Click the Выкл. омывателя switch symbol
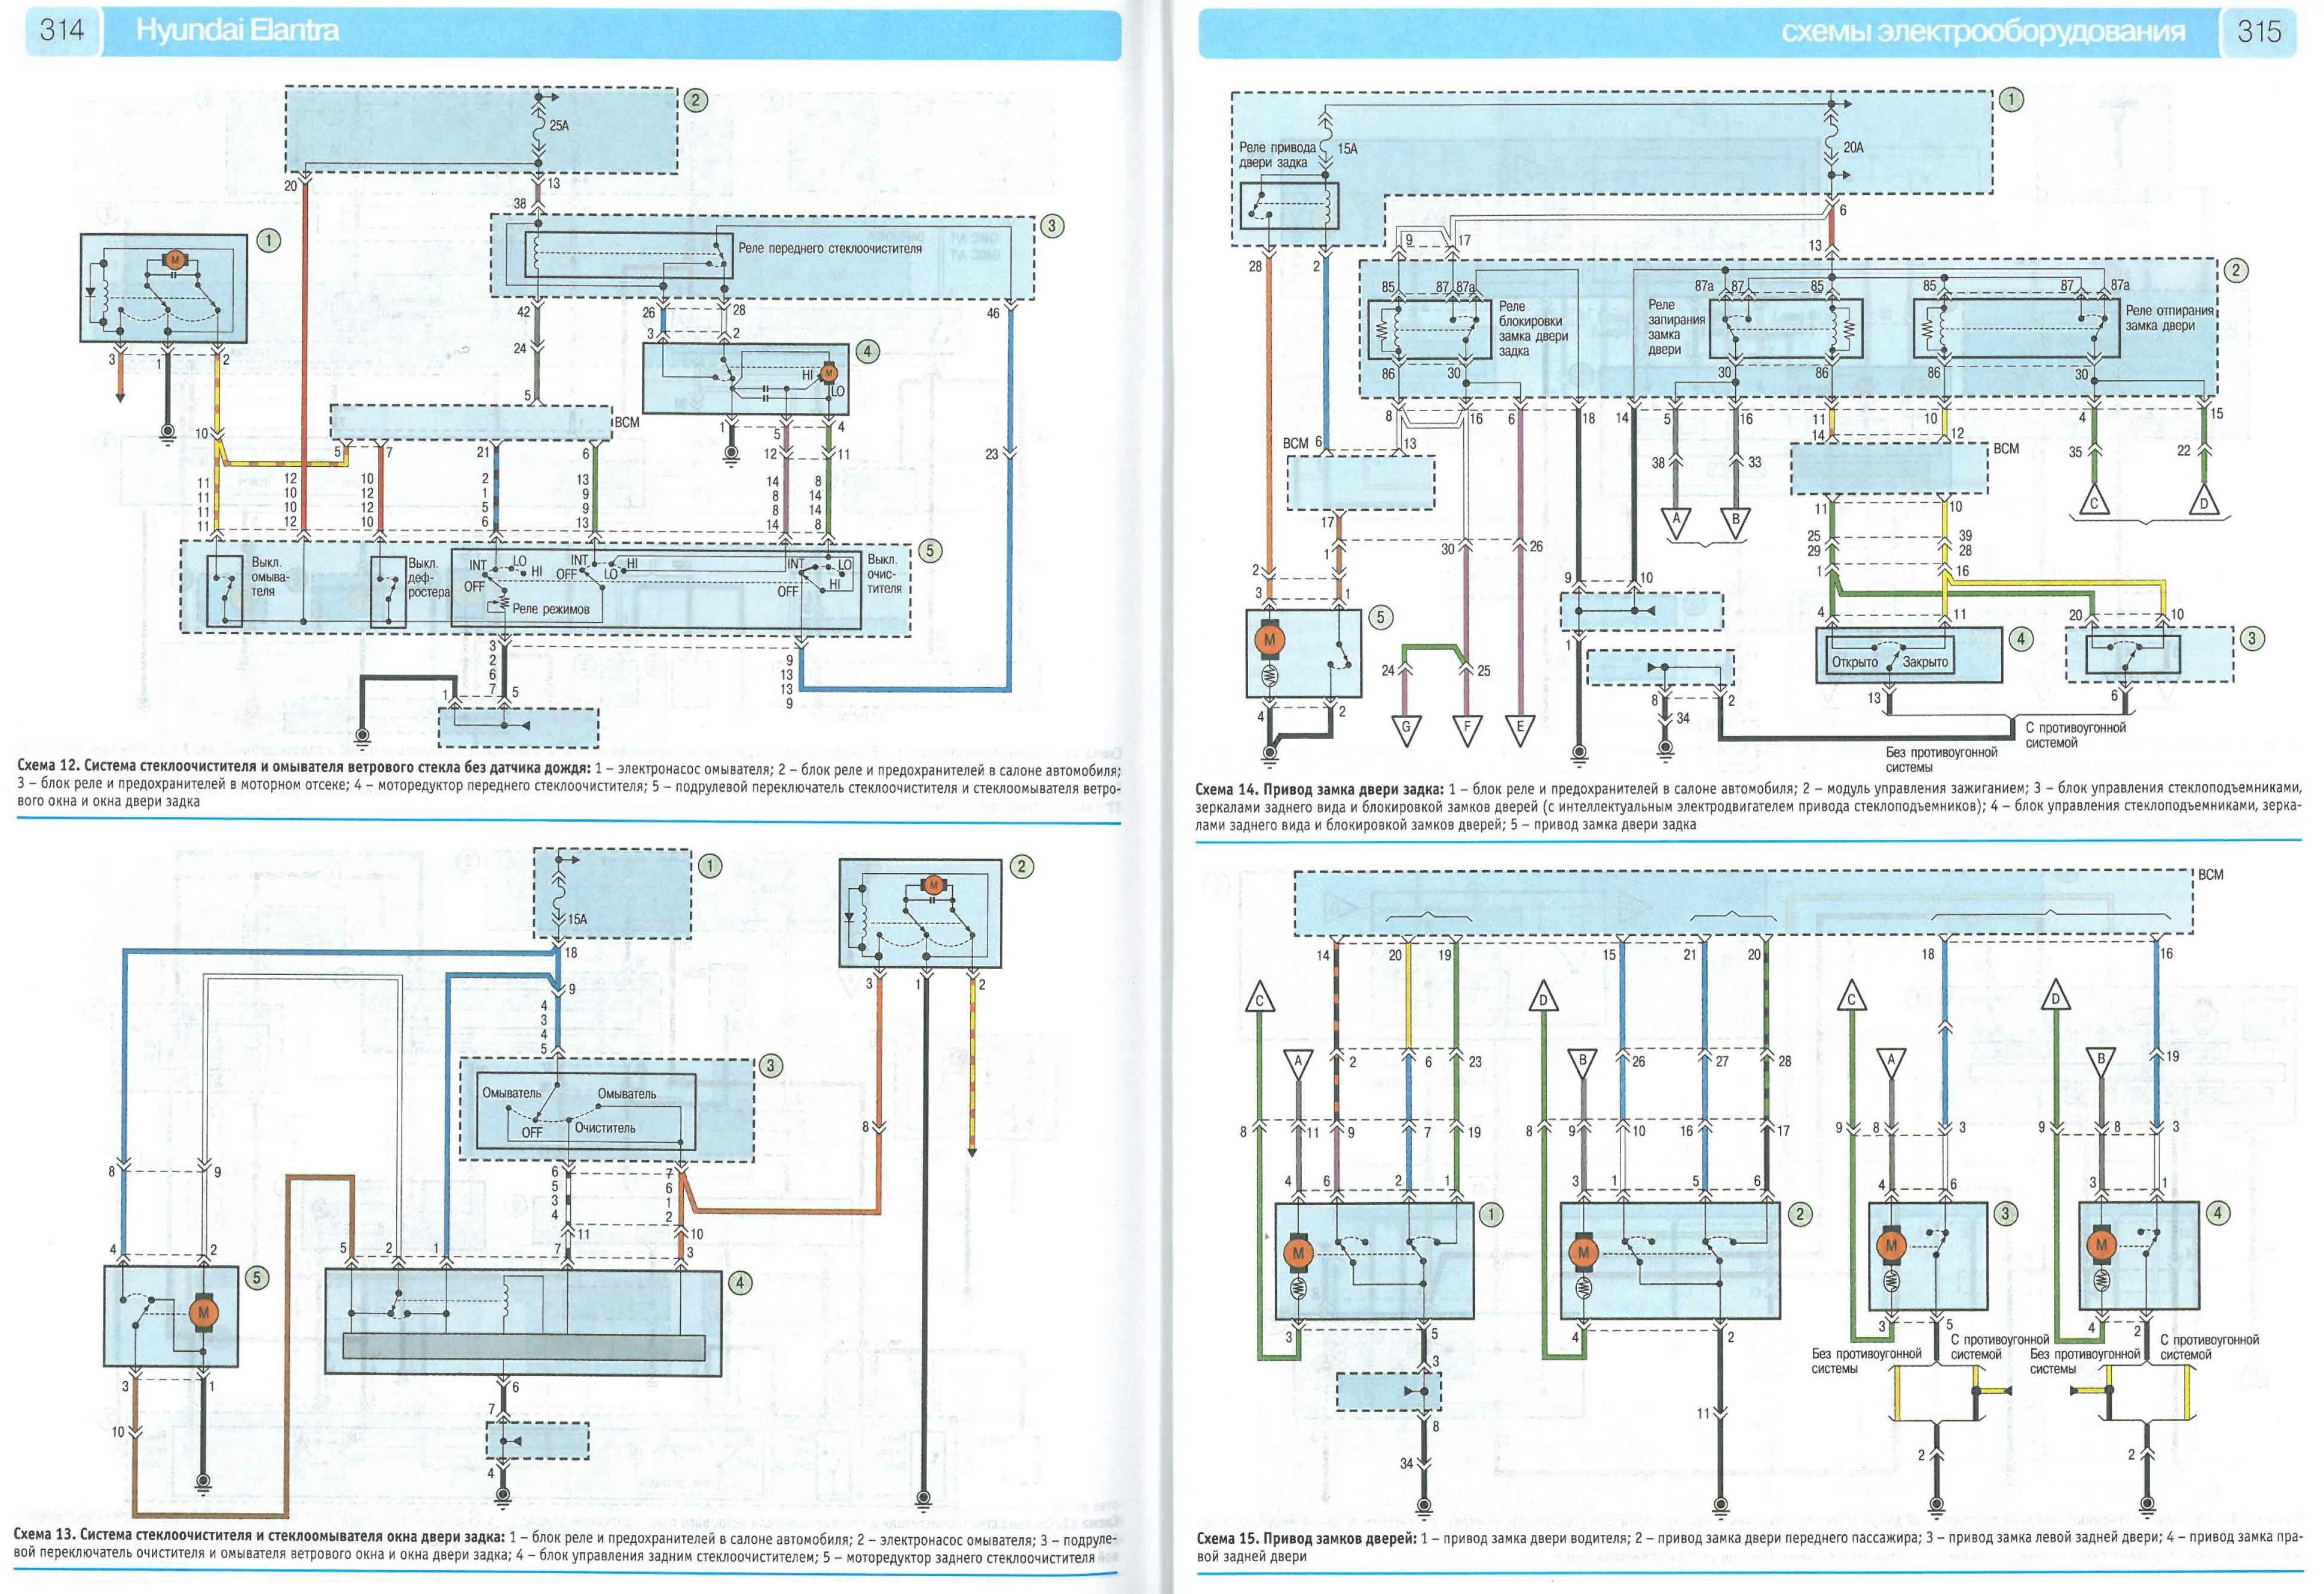The width and height of the screenshot is (2324, 1594). [x=224, y=592]
